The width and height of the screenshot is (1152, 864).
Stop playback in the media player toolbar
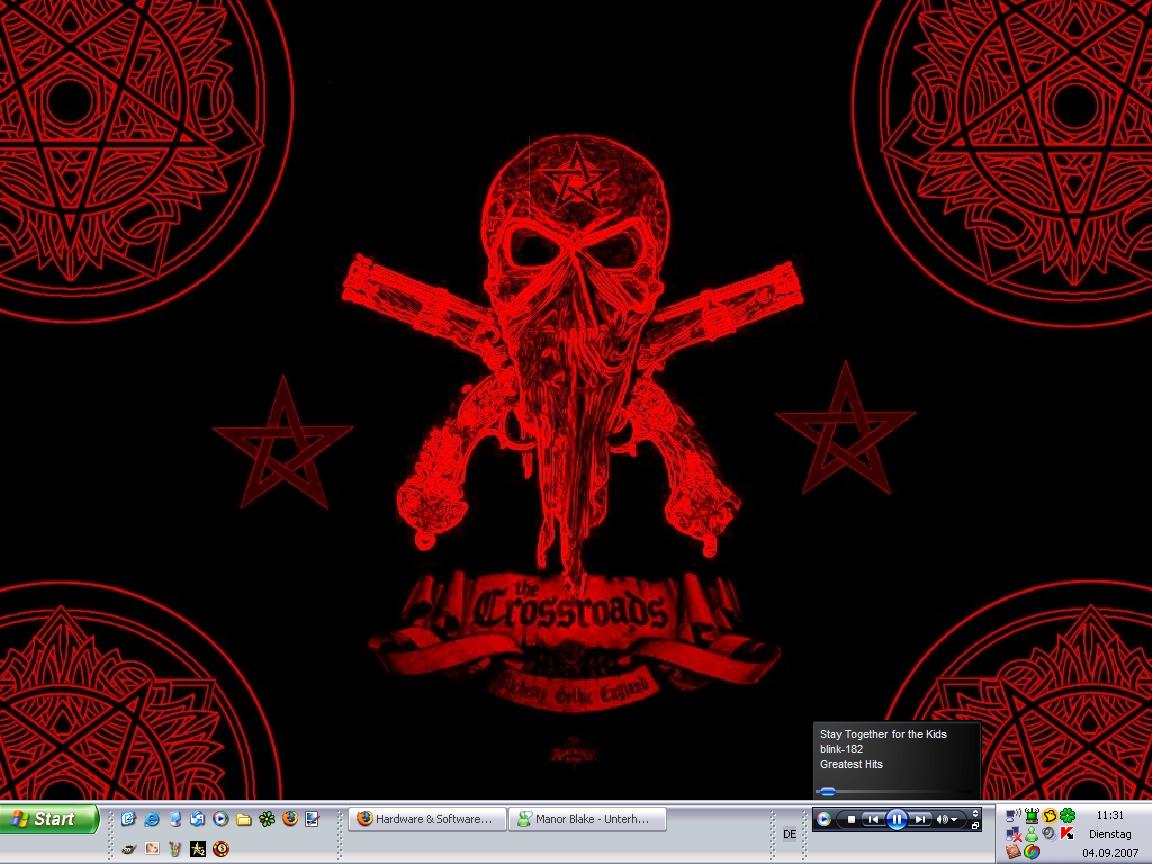pos(851,819)
